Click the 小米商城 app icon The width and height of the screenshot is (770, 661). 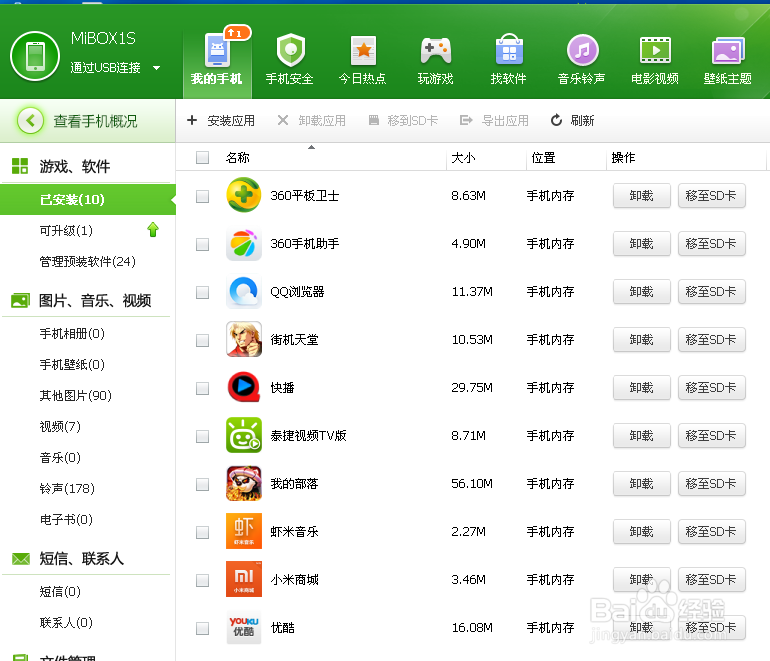coord(244,579)
